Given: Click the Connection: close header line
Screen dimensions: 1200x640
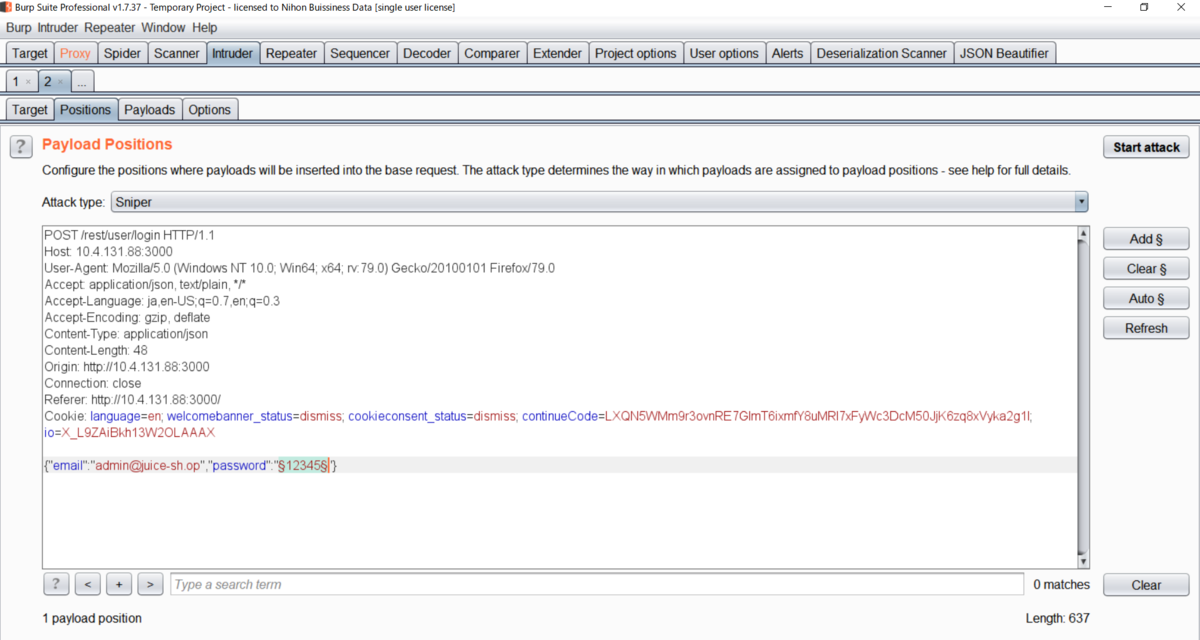Looking at the screenshot, I should click(93, 383).
